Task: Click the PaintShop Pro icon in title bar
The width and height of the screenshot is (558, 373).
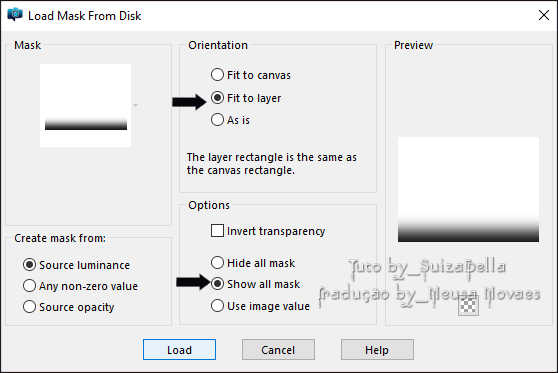Action: [x=15, y=15]
